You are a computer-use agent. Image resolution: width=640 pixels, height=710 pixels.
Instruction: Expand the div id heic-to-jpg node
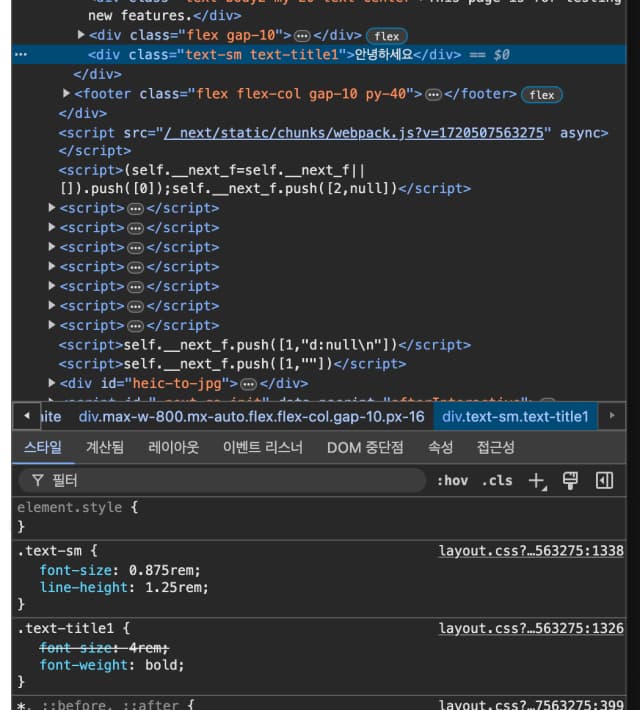[x=52, y=383]
